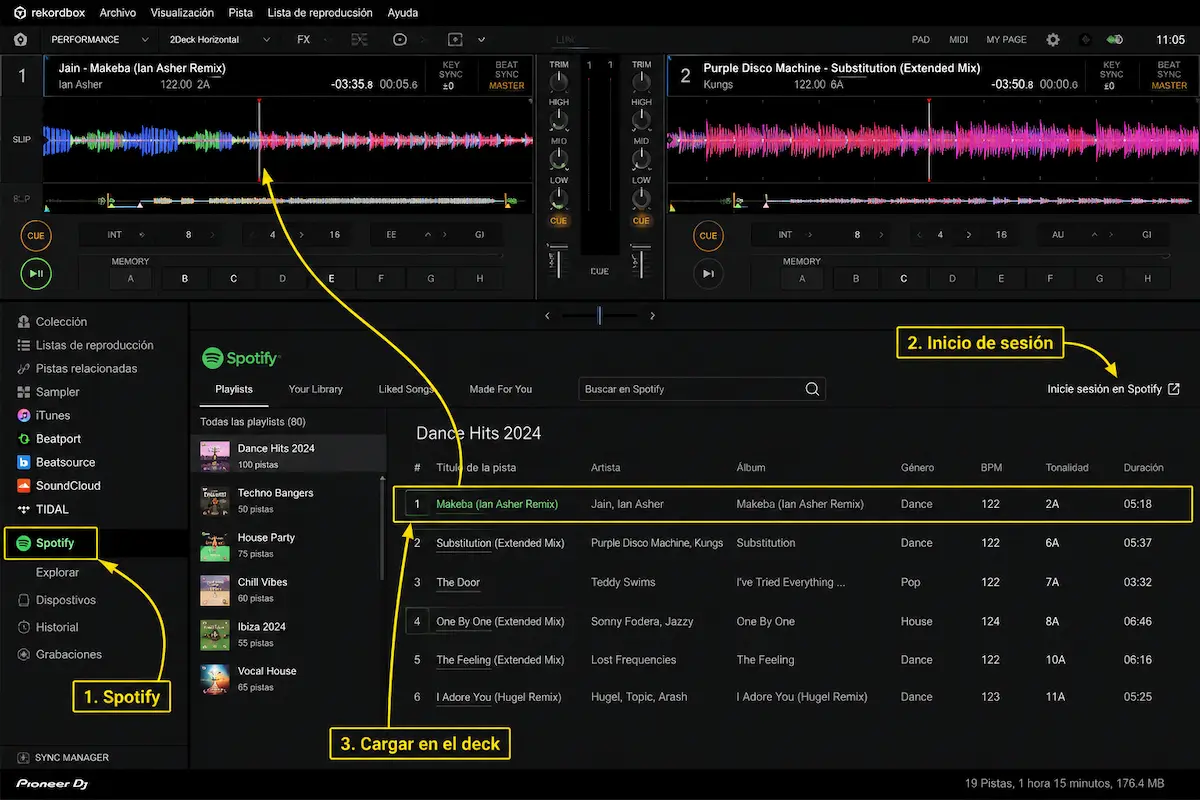
Task: Open Grabaciones in the sidebar
Action: coord(59,654)
